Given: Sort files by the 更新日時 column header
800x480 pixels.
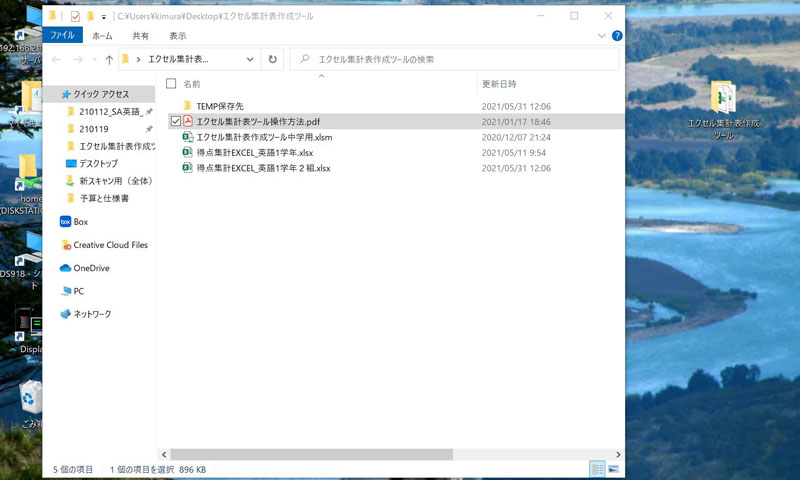Looking at the screenshot, I should pos(500,84).
